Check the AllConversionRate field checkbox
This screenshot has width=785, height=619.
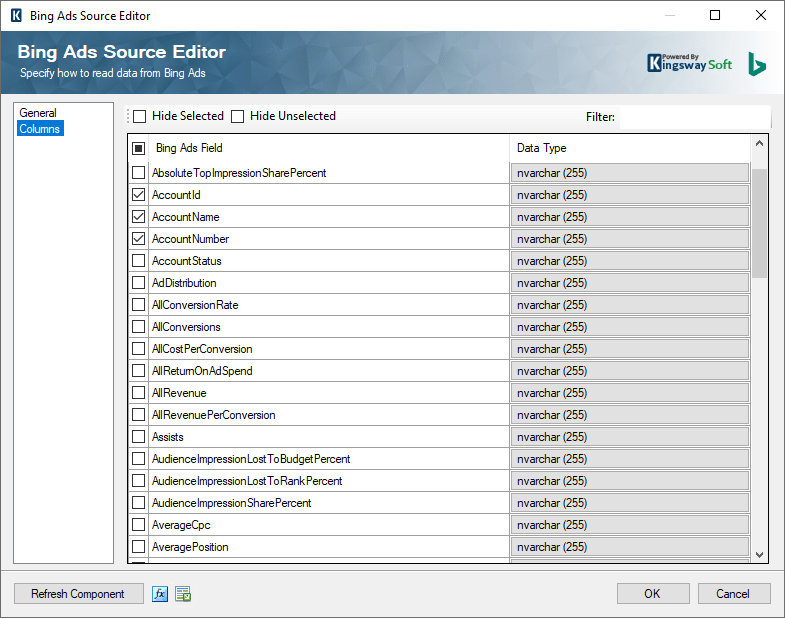coord(139,305)
